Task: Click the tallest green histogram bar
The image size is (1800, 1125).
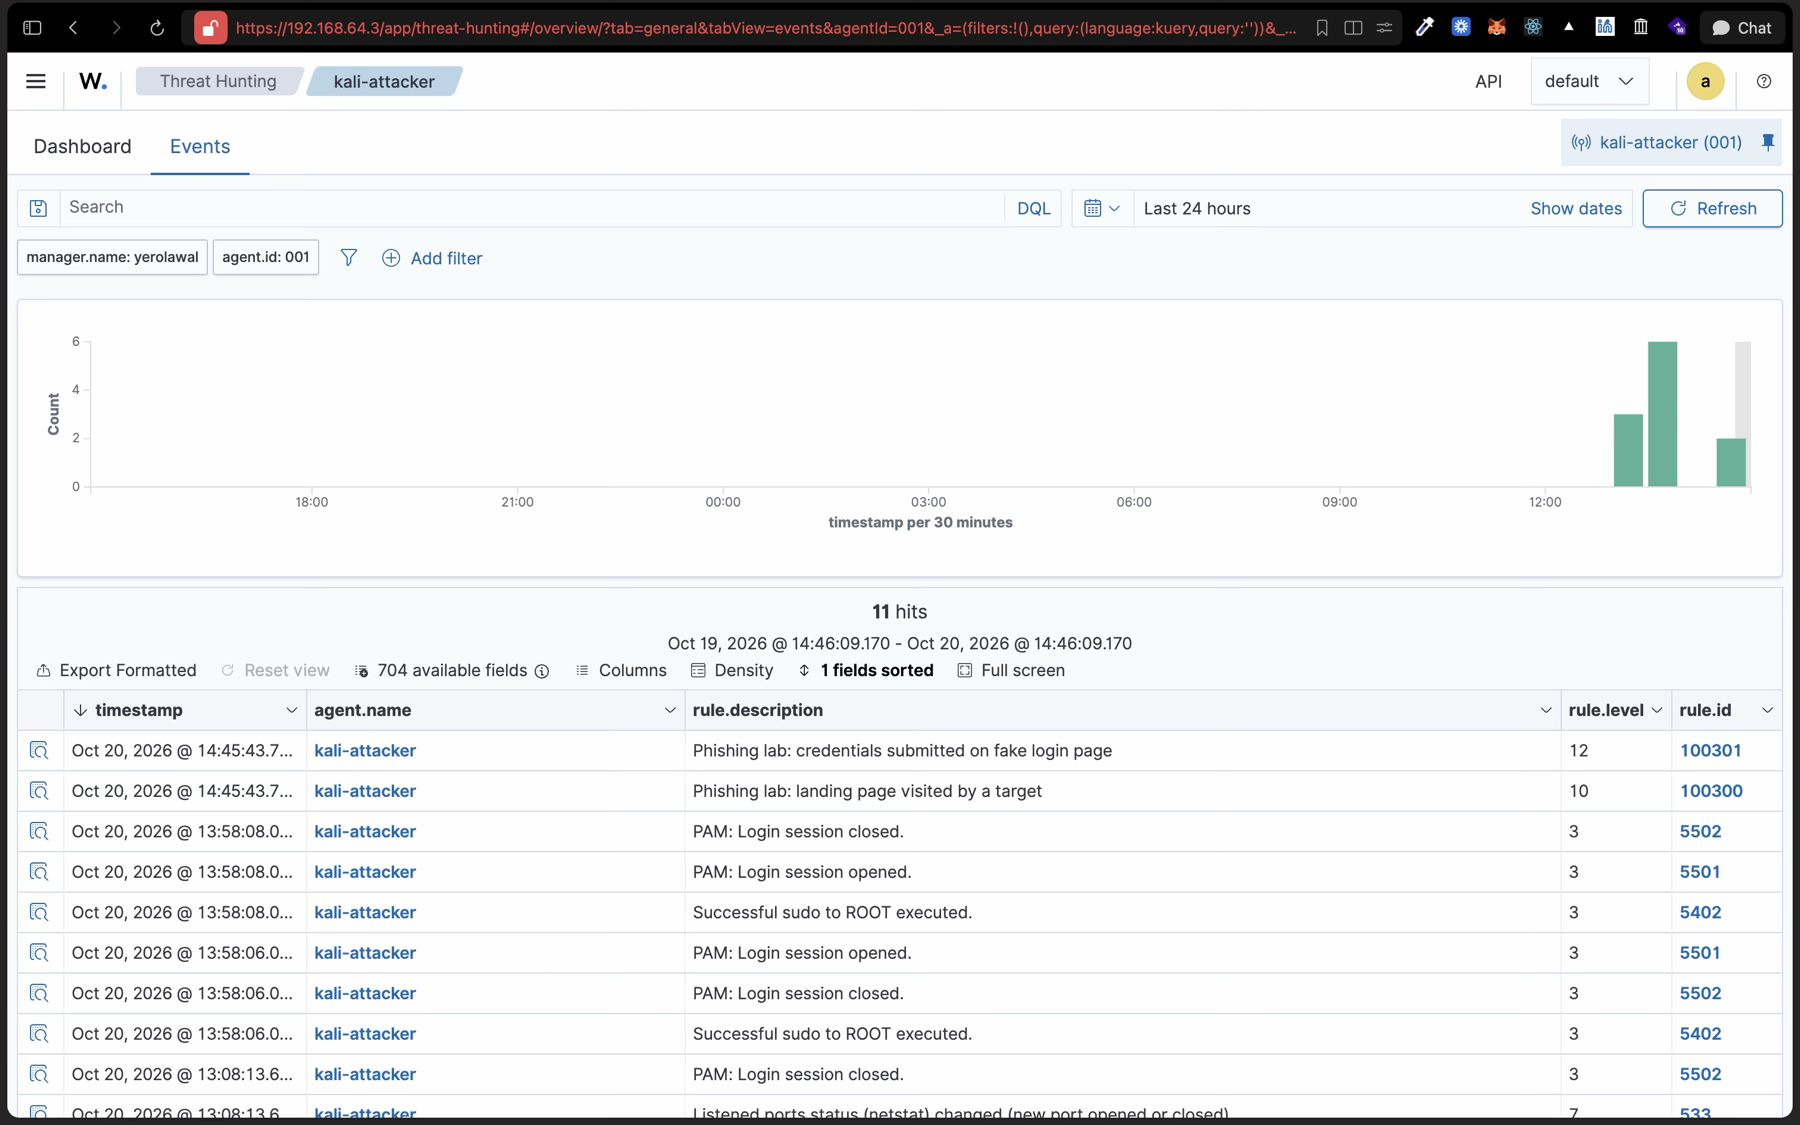Action: coord(1662,414)
